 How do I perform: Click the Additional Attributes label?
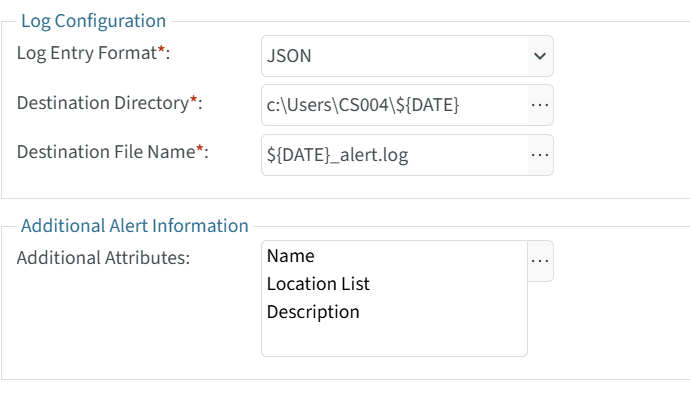pyautogui.click(x=103, y=258)
